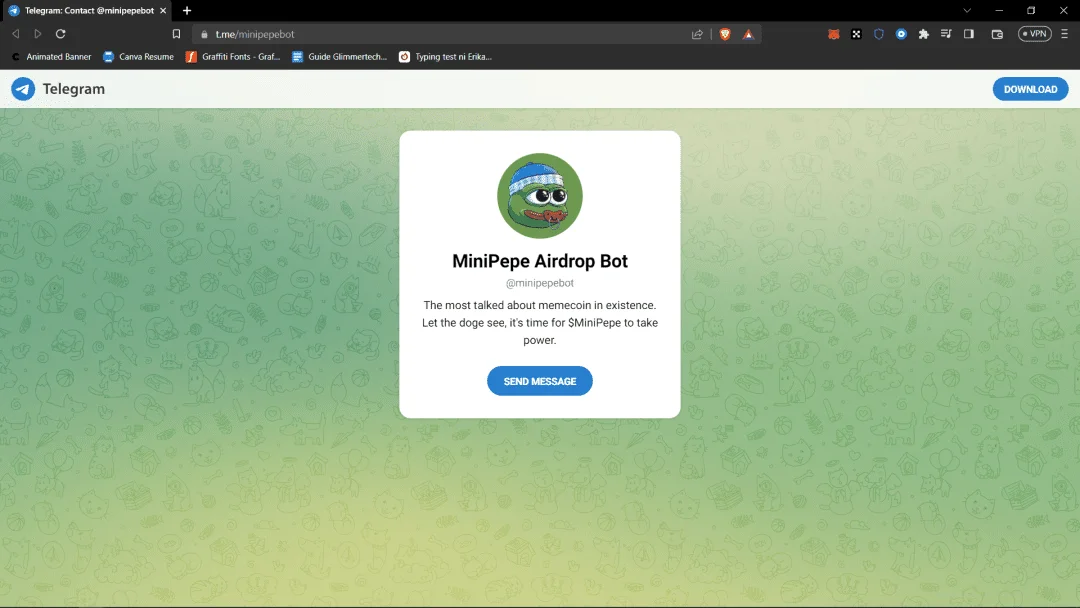Open Brave Shields lion icon
This screenshot has height=608, width=1080.
coord(725,34)
